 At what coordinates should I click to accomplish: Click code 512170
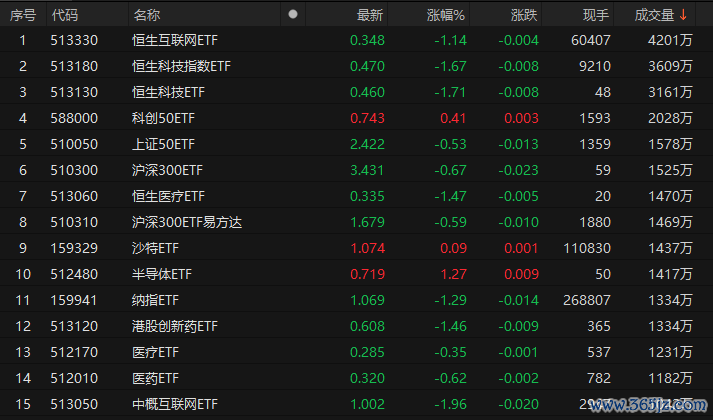(74, 352)
